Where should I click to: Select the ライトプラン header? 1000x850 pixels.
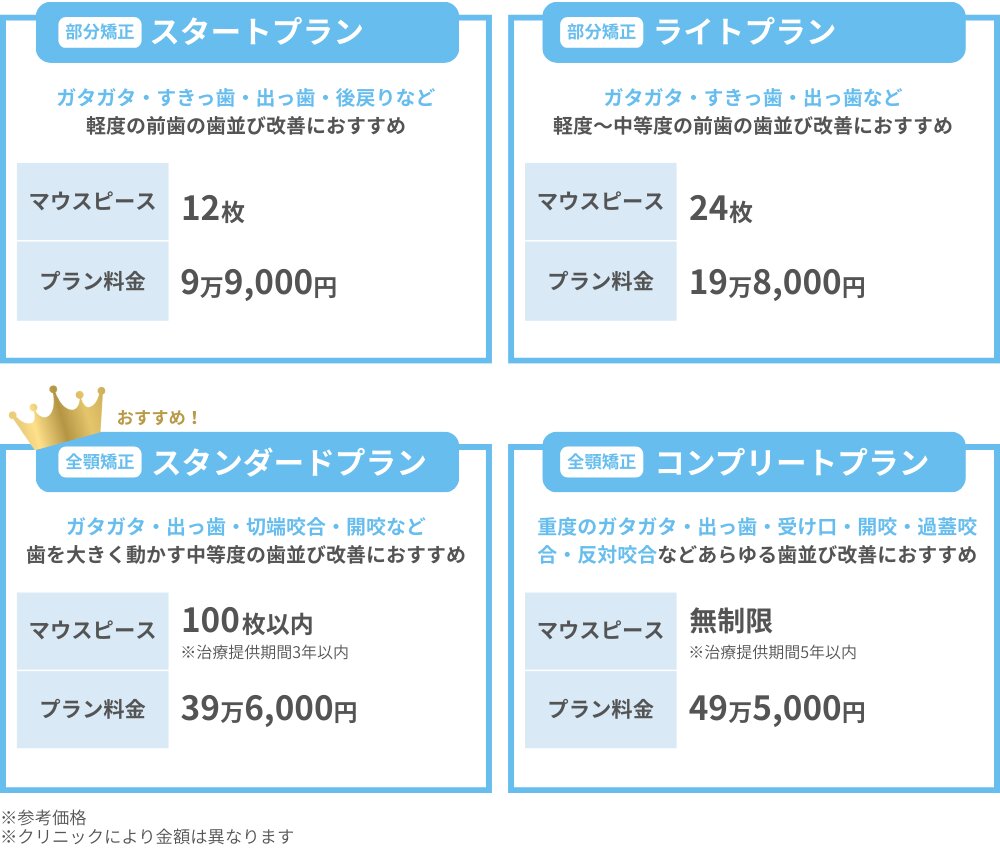[x=745, y=32]
